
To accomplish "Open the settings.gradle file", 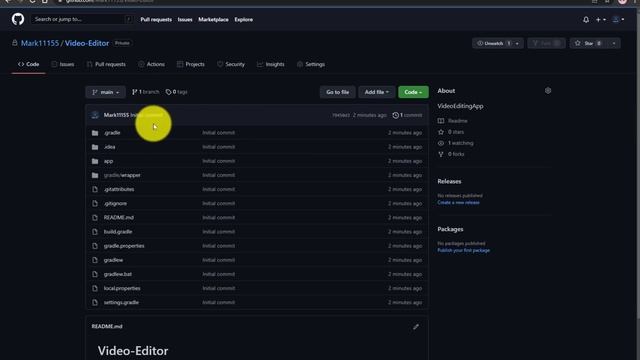I will [x=121, y=302].
